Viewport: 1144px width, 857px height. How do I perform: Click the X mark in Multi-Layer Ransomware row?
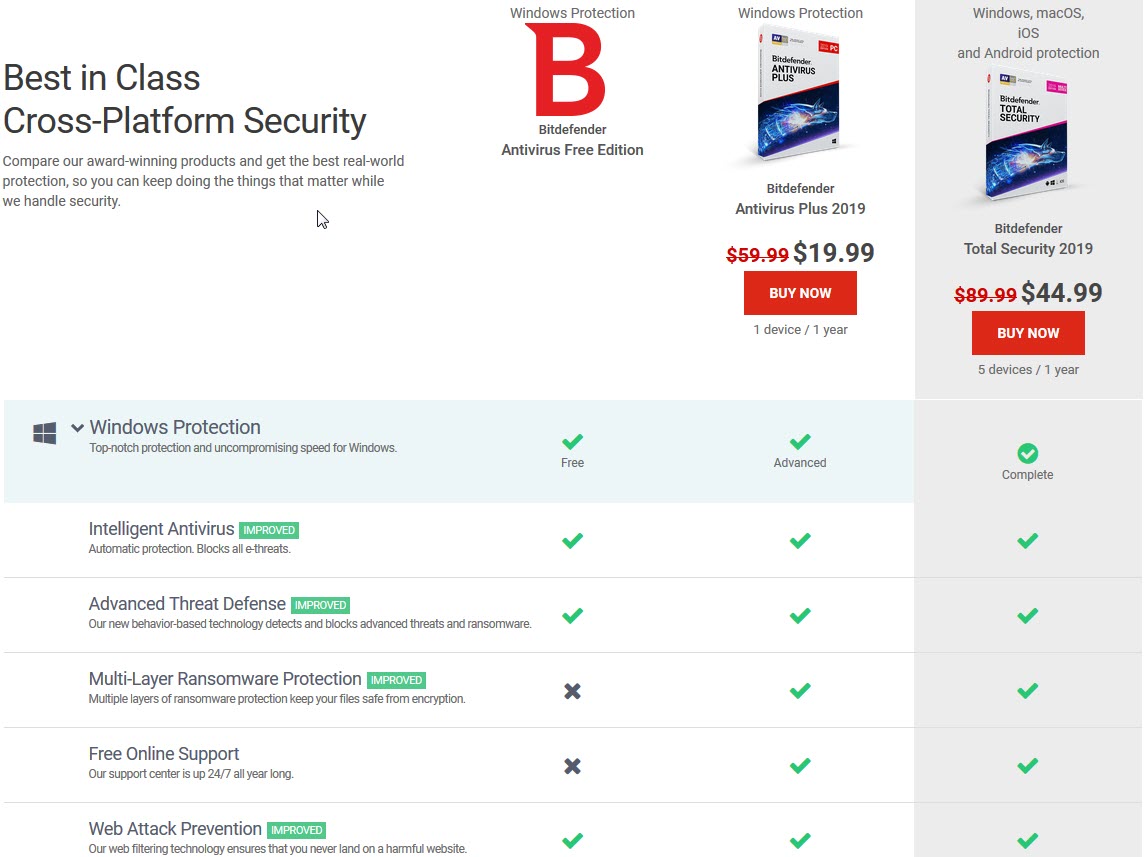coord(572,691)
